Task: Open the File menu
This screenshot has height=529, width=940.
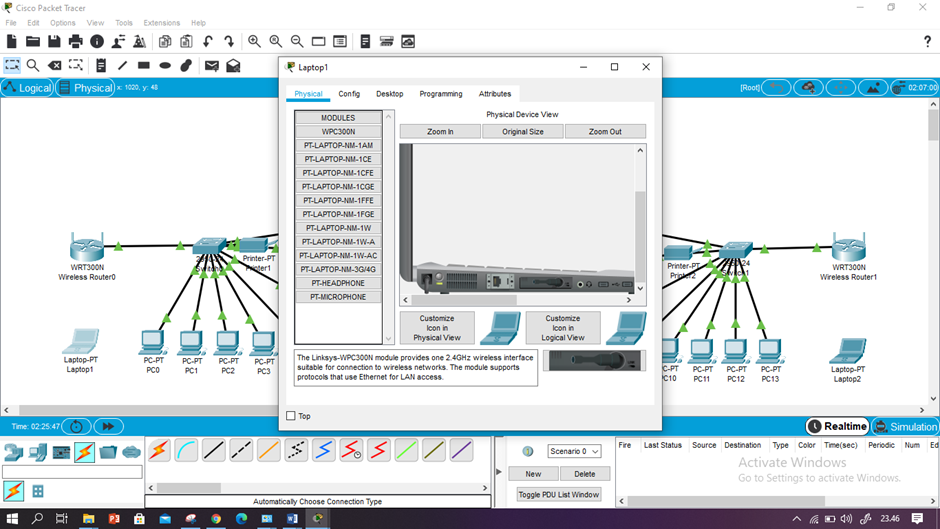Action: [x=11, y=23]
